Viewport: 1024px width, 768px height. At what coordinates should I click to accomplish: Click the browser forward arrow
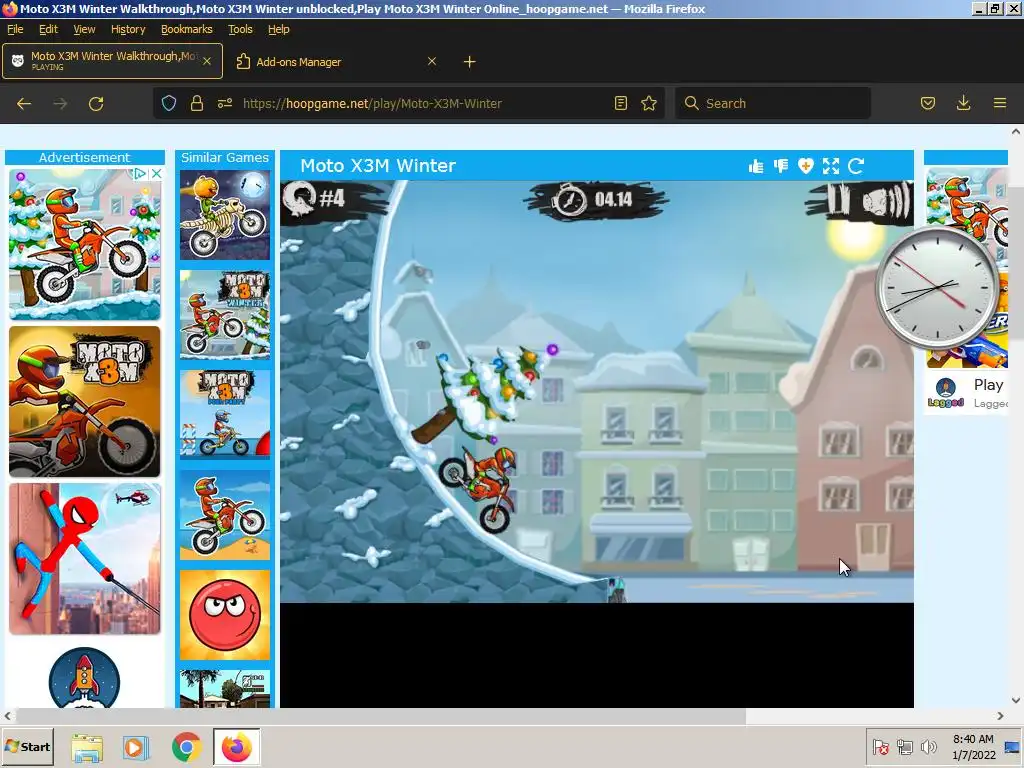tap(60, 103)
